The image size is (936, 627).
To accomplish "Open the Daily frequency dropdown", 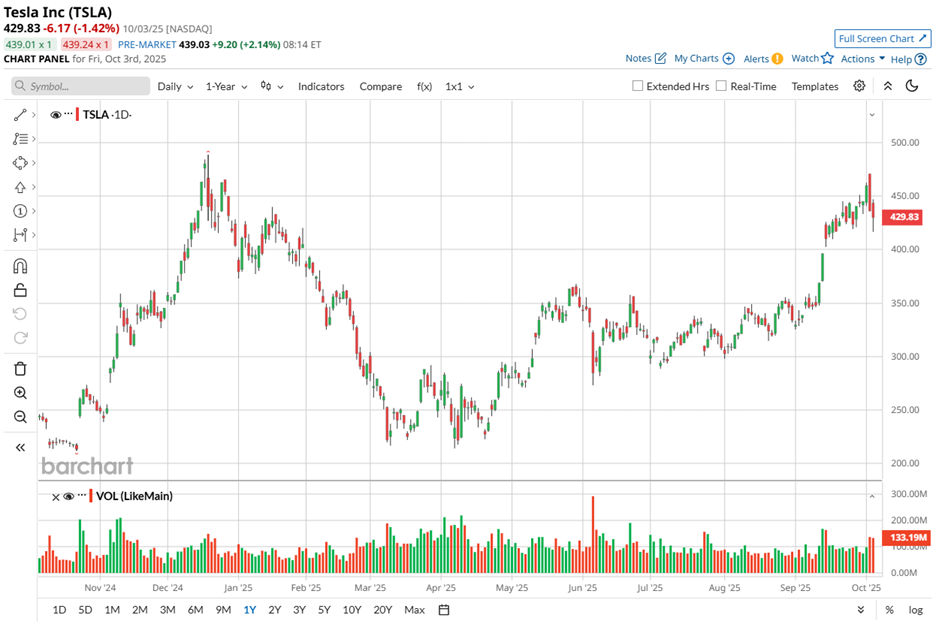I will tap(175, 86).
